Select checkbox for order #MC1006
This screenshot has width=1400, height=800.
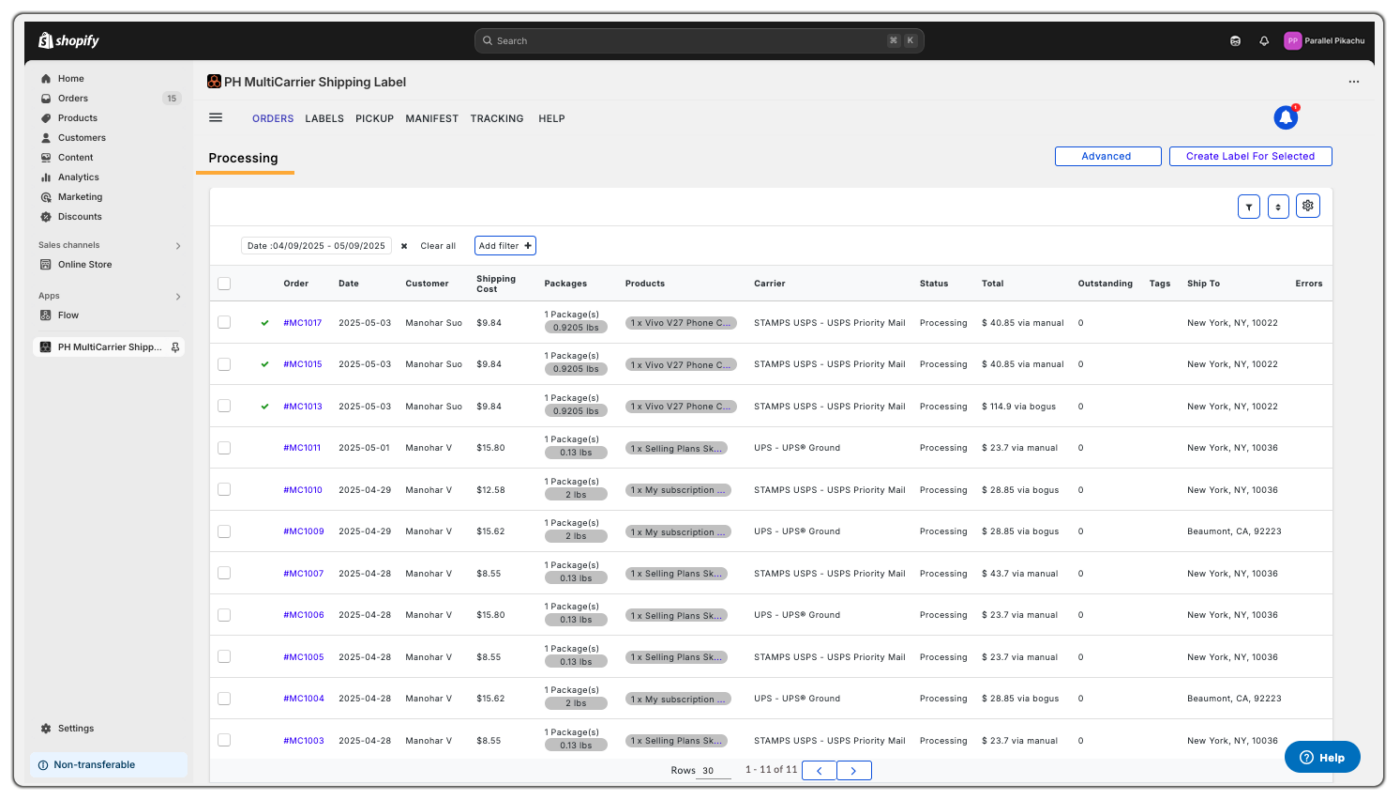[224, 615]
